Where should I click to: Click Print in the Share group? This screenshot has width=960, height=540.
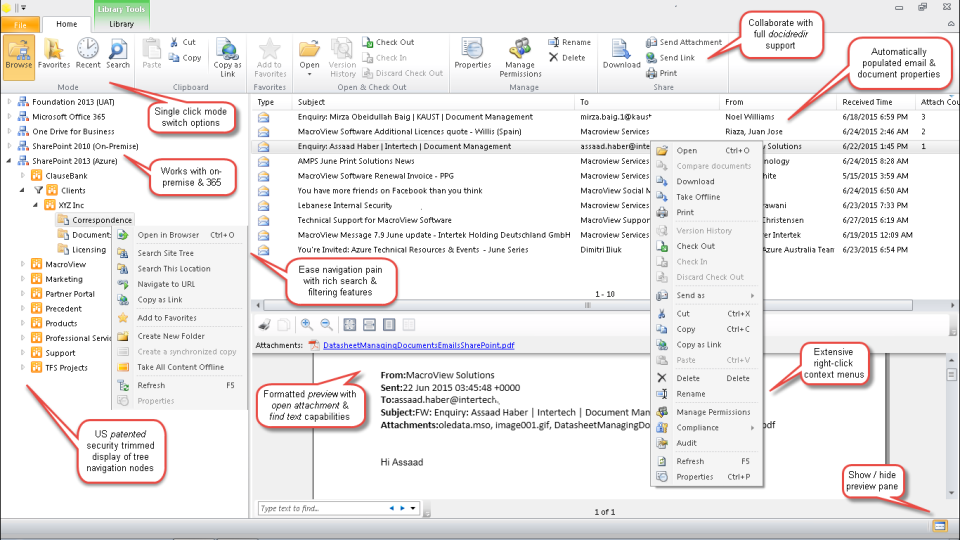[x=661, y=73]
